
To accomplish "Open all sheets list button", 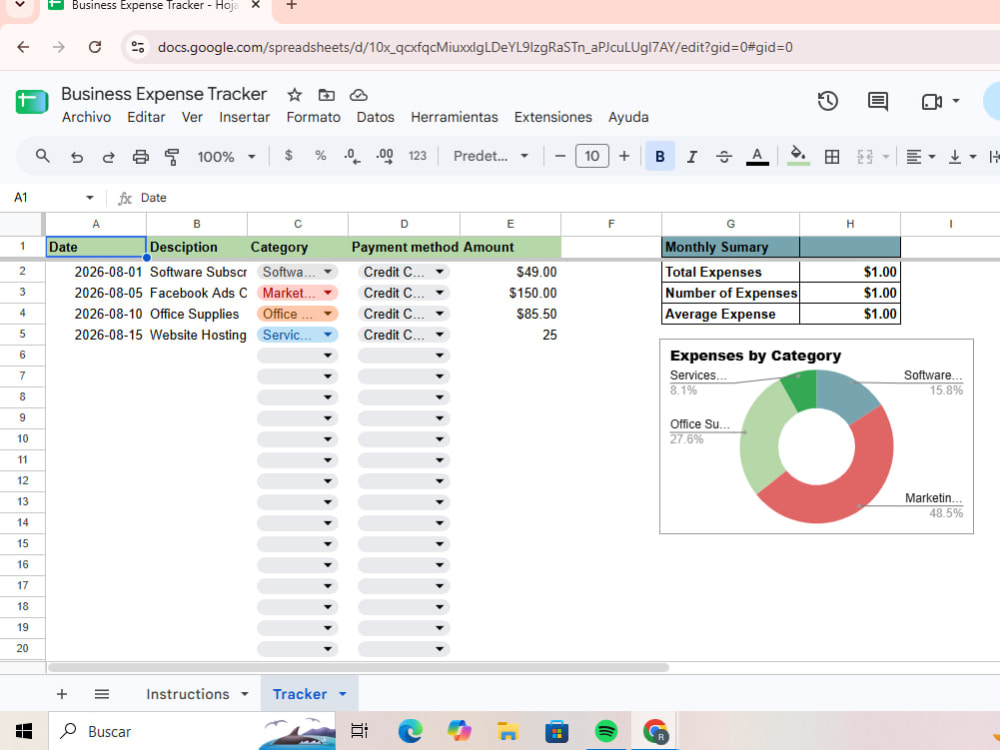I will coord(101,694).
